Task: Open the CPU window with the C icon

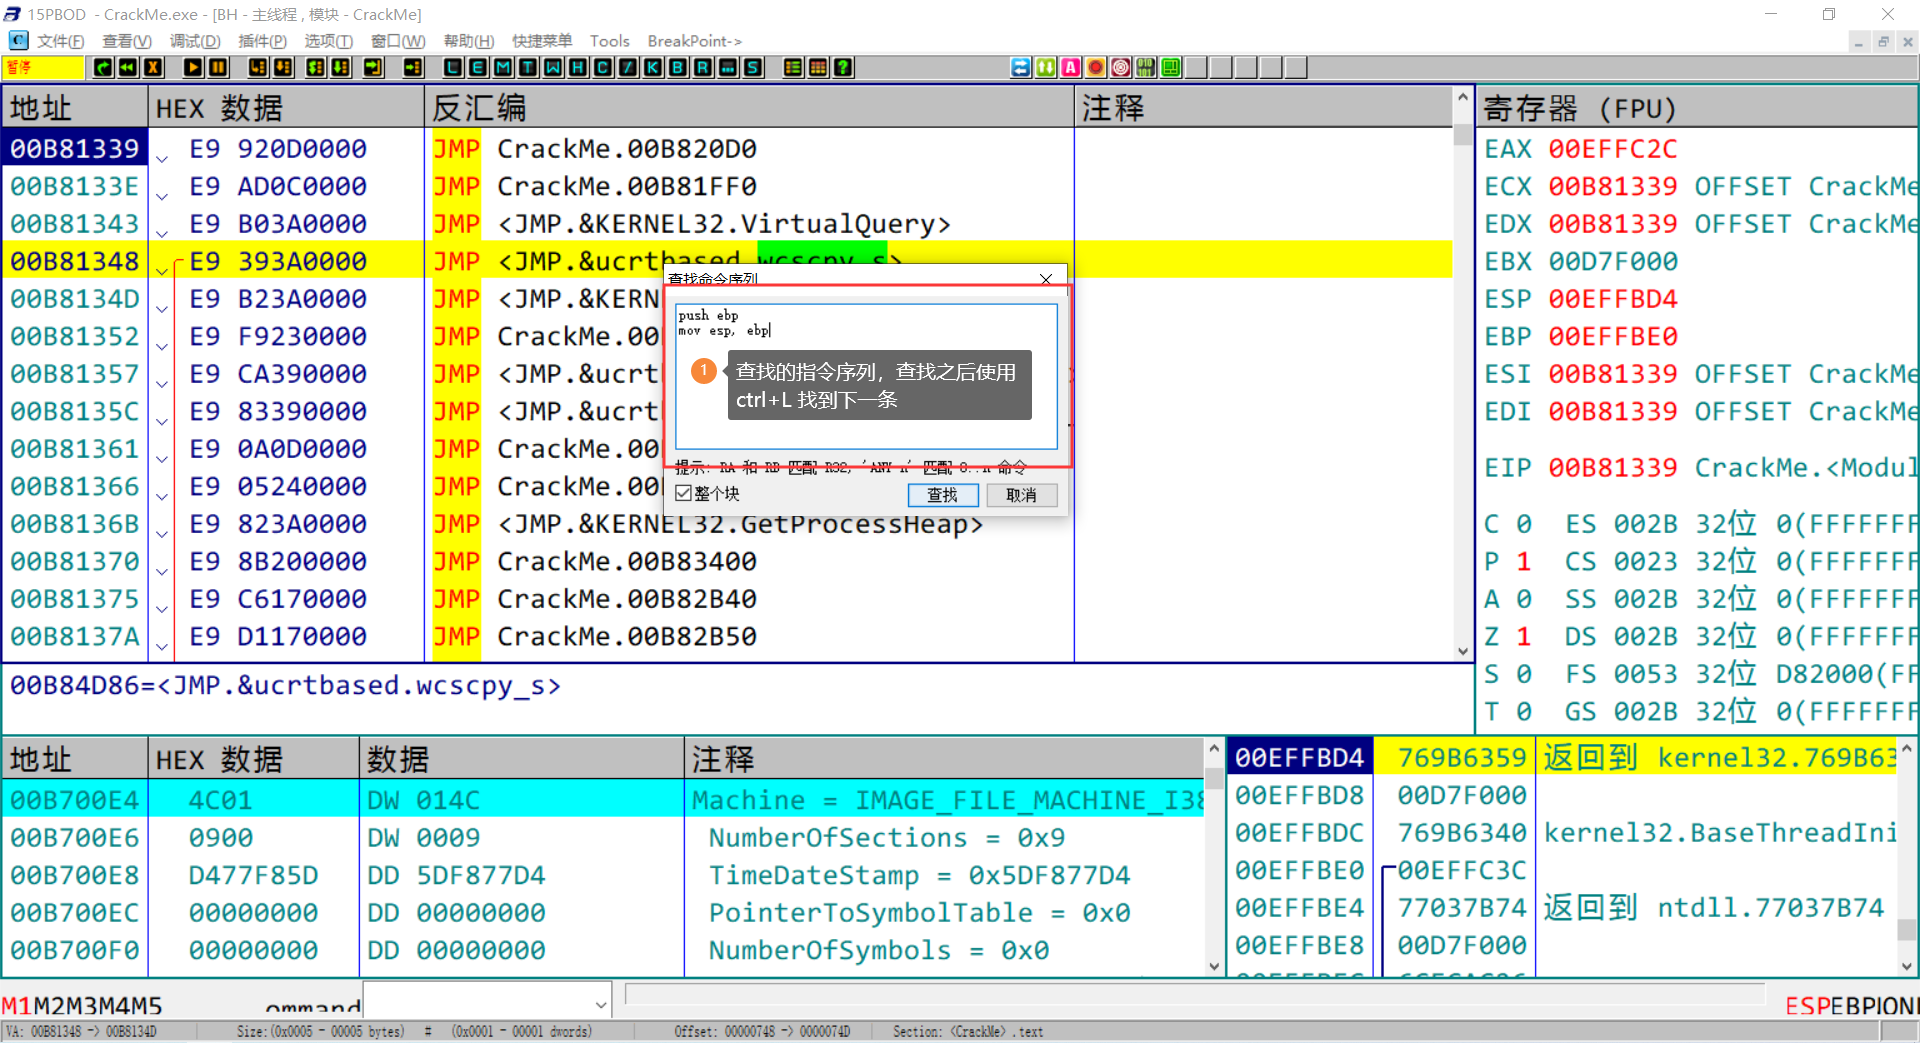Action: (x=603, y=67)
